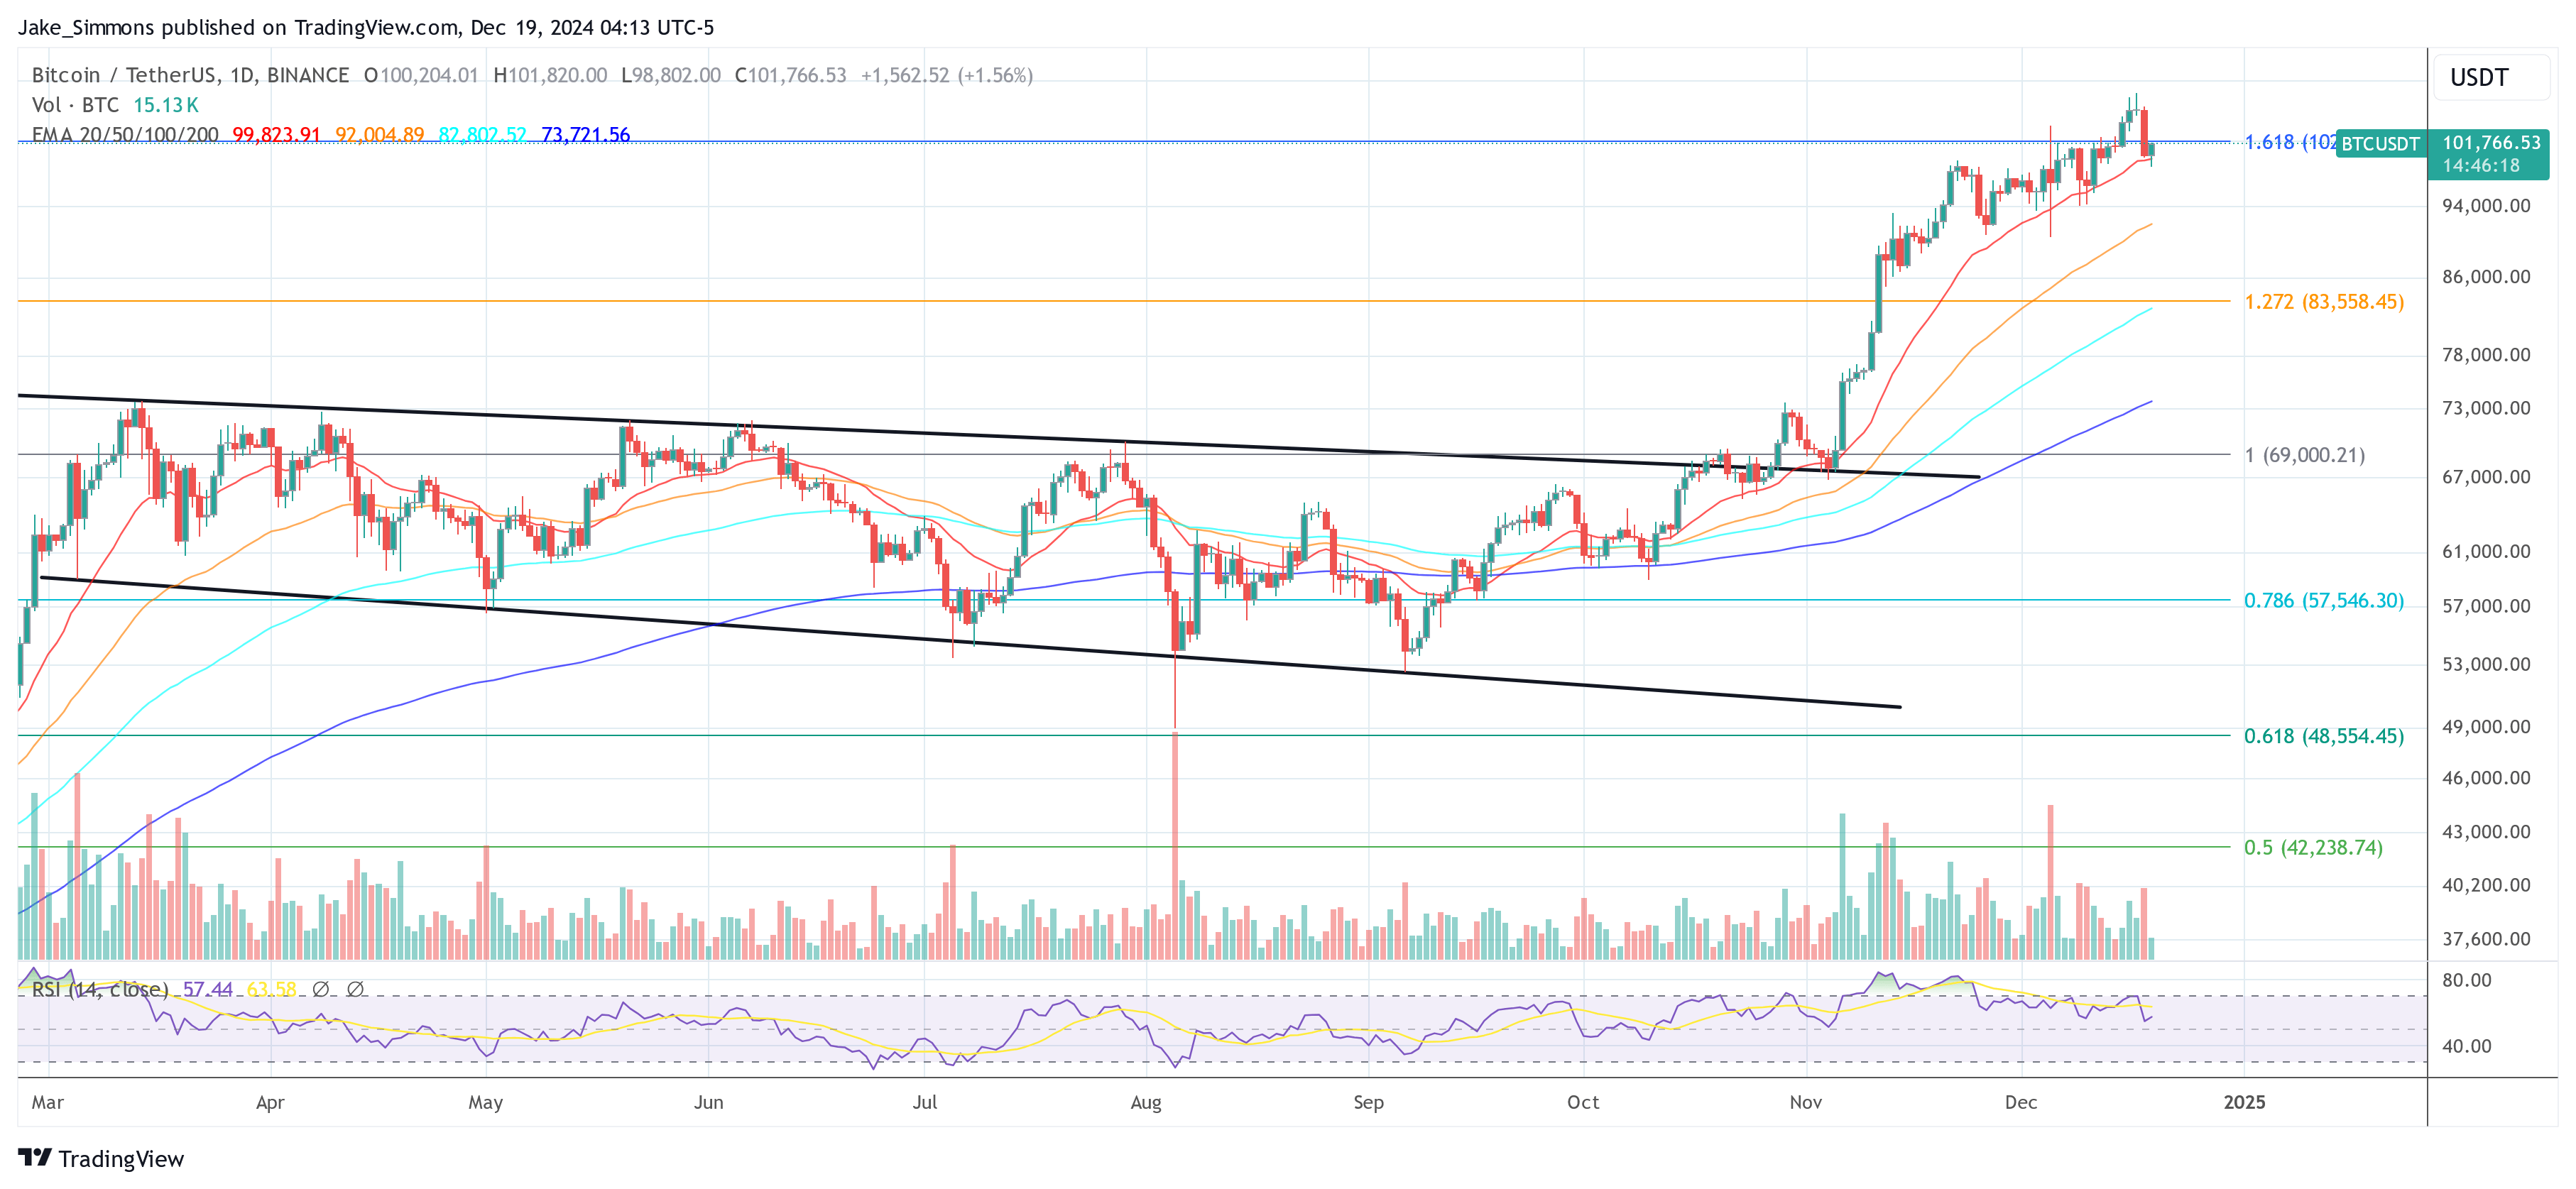Click the Nov label on time axis
Screen dimensions: 2576x1189
[x=1805, y=1102]
